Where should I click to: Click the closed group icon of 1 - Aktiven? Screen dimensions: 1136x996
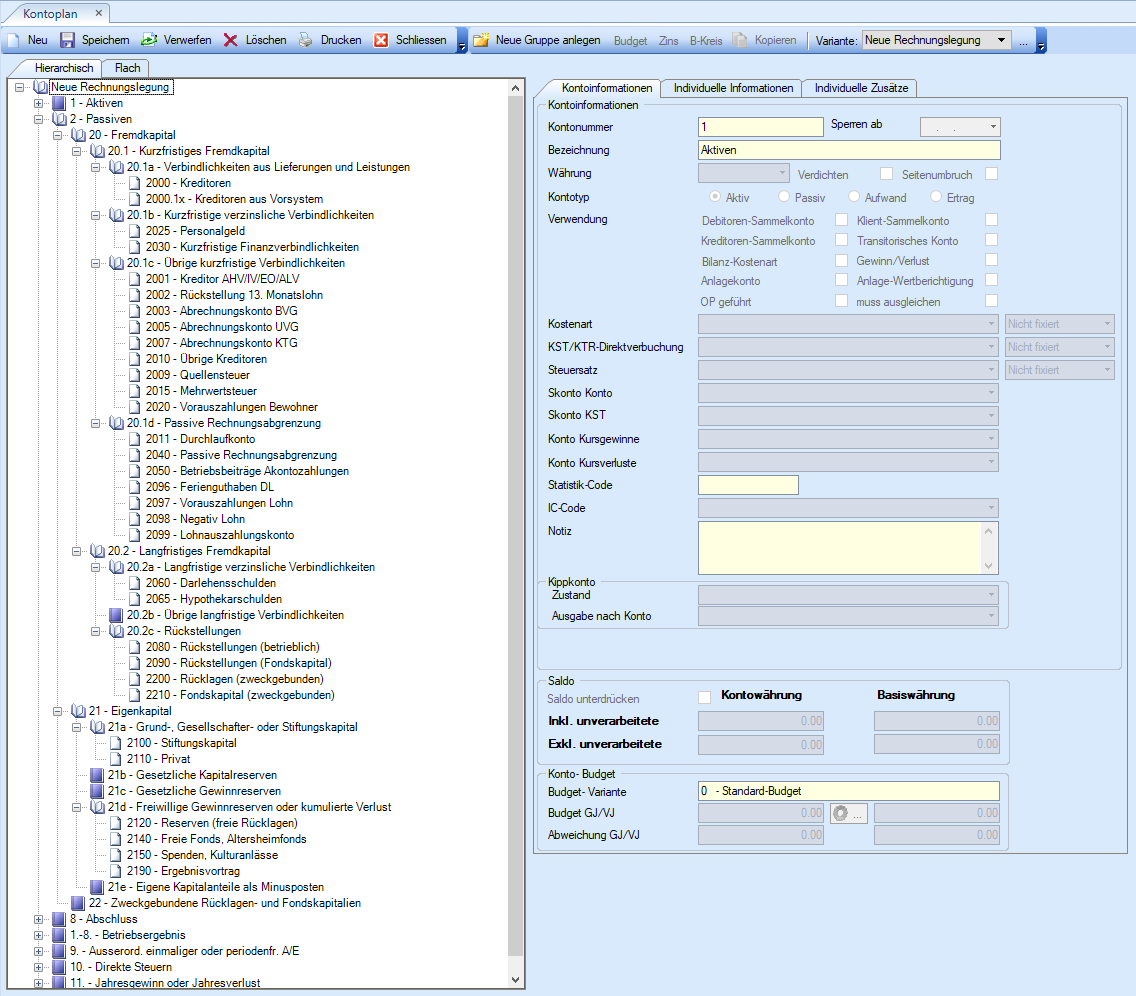click(59, 103)
